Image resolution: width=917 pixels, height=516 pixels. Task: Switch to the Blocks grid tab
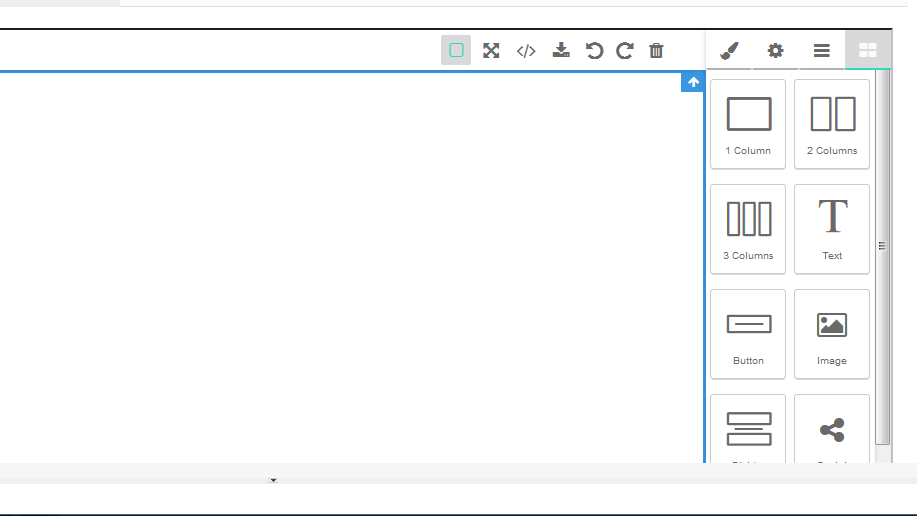click(x=868, y=51)
